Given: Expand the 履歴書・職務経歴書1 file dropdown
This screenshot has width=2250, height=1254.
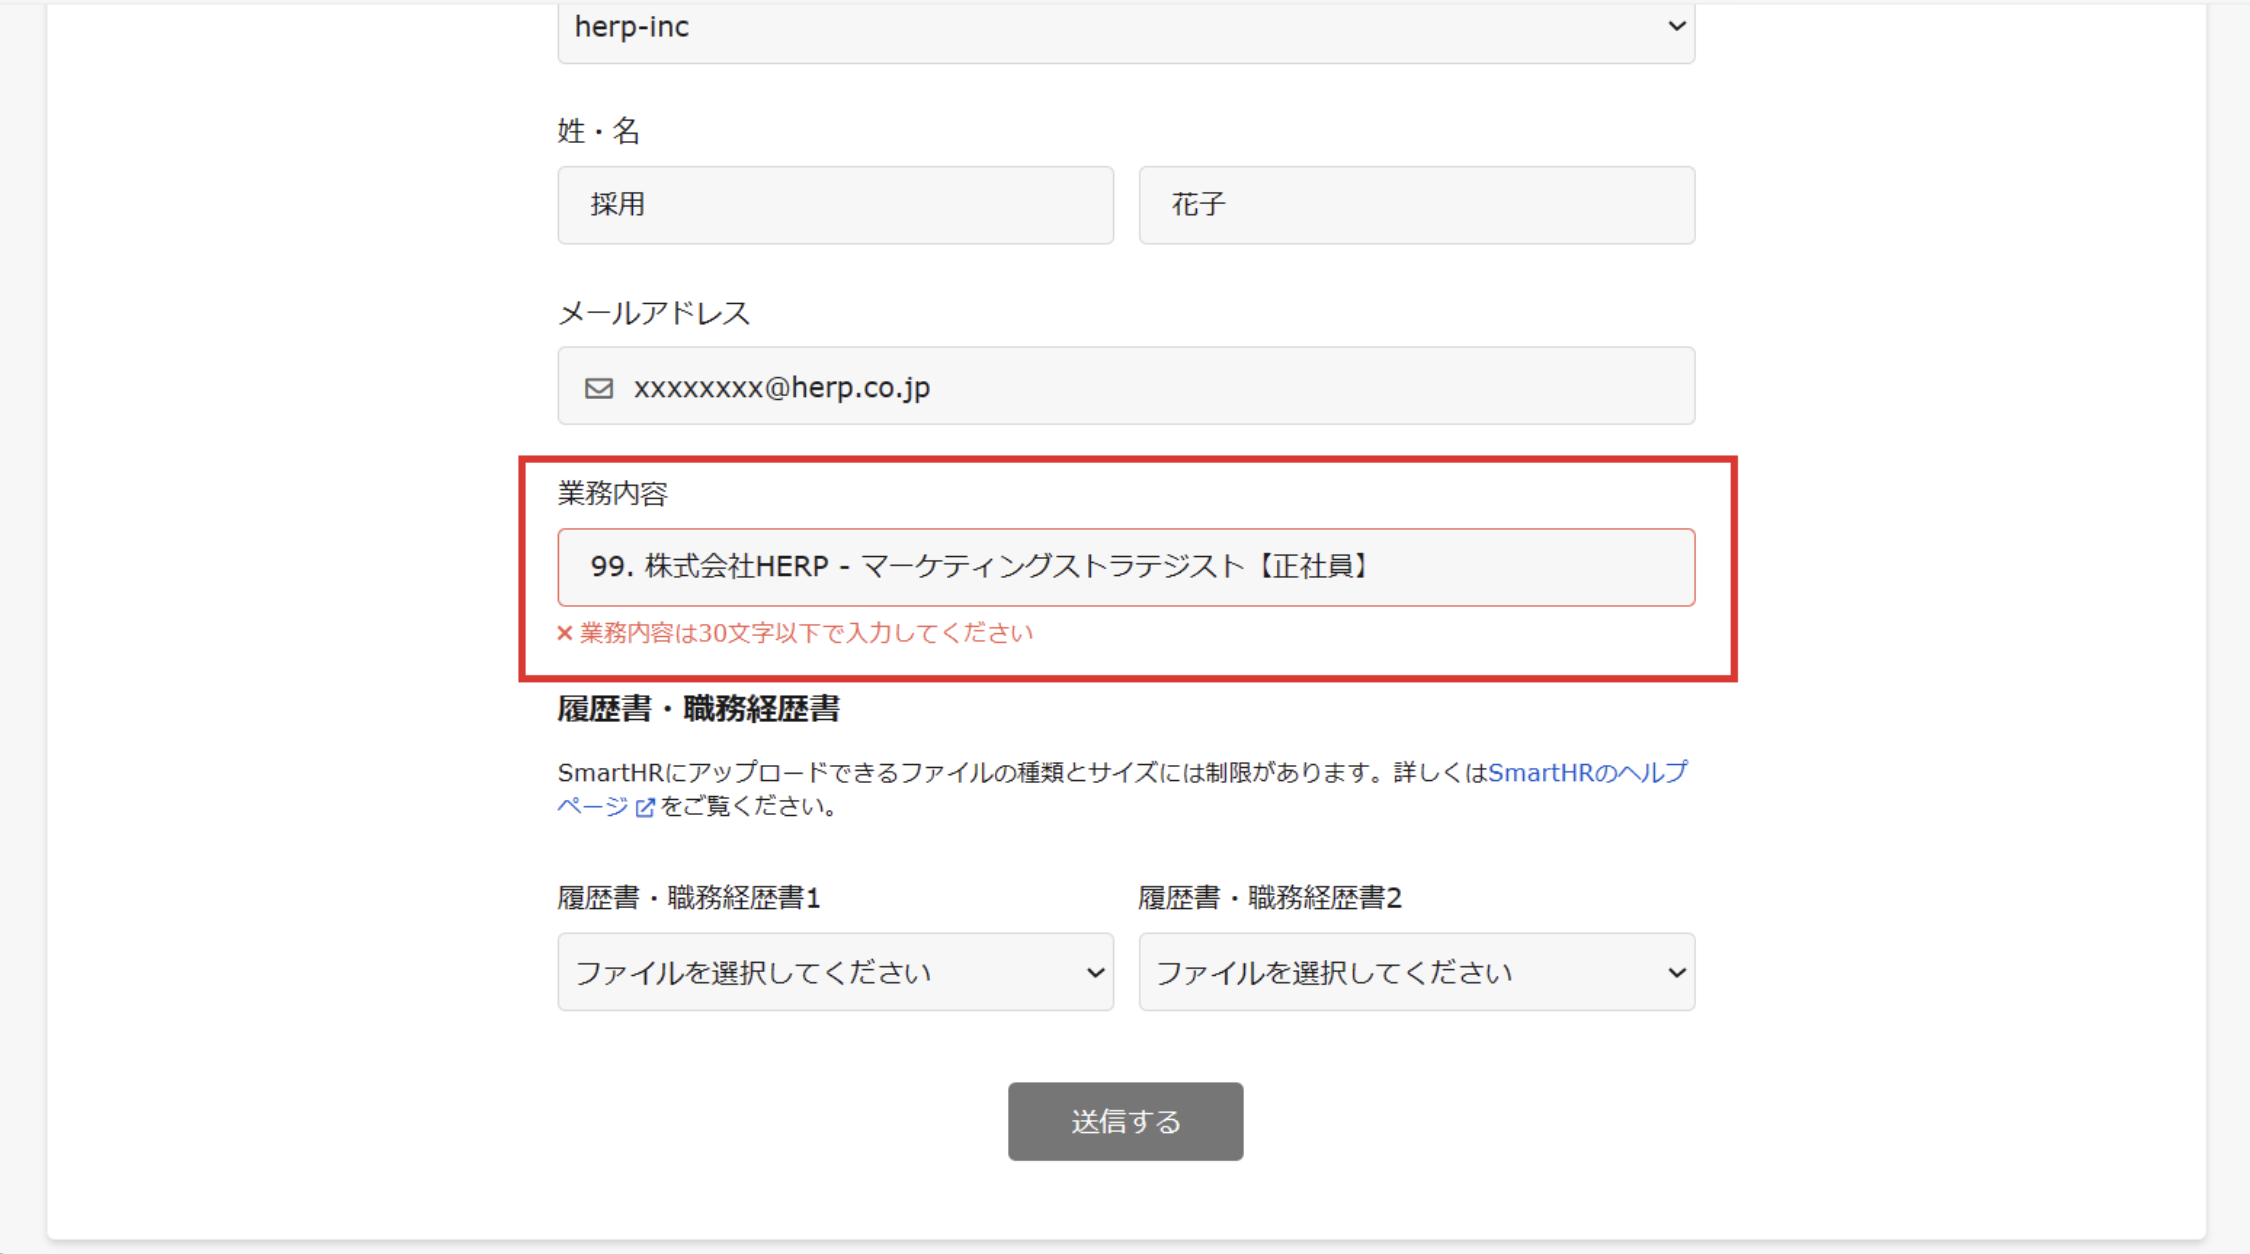Looking at the screenshot, I should (x=835, y=972).
